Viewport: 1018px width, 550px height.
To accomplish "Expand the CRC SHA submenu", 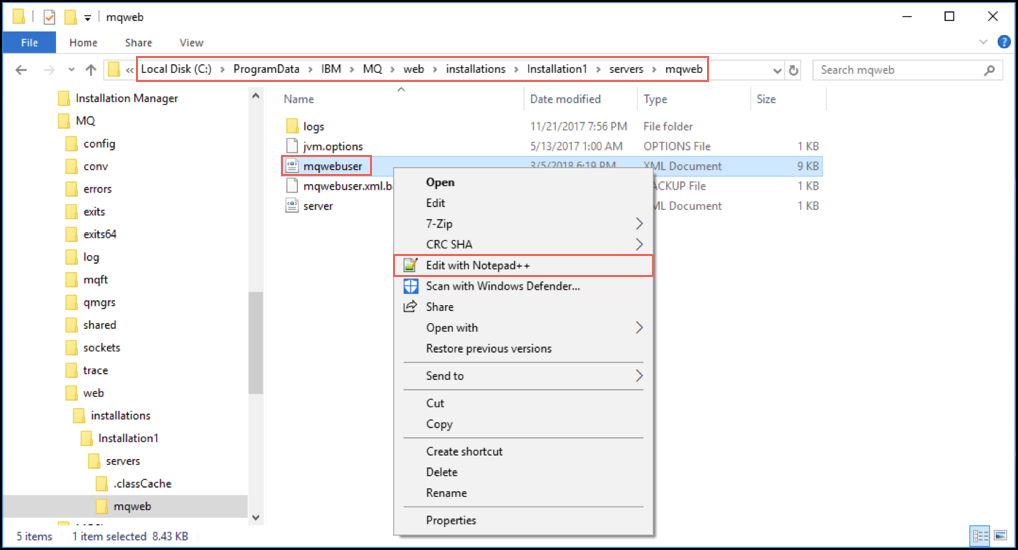I will (x=523, y=245).
